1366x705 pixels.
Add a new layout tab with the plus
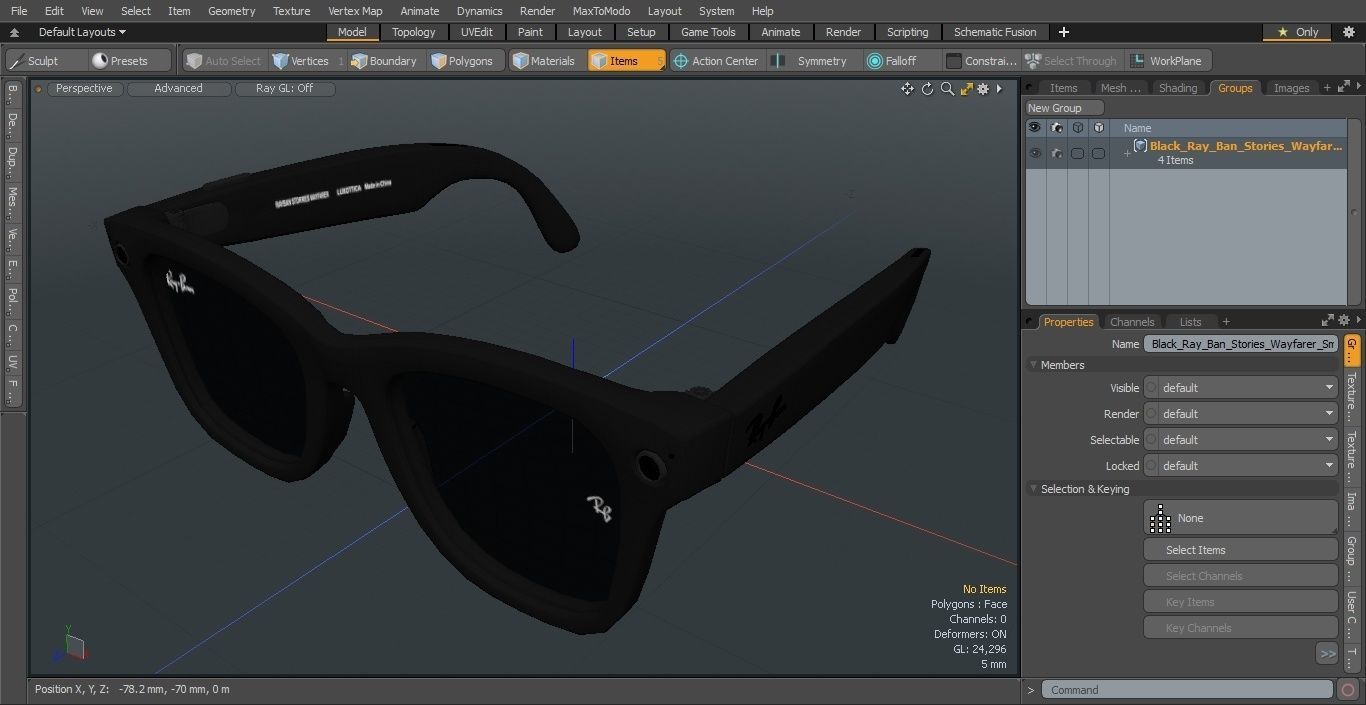[1063, 32]
